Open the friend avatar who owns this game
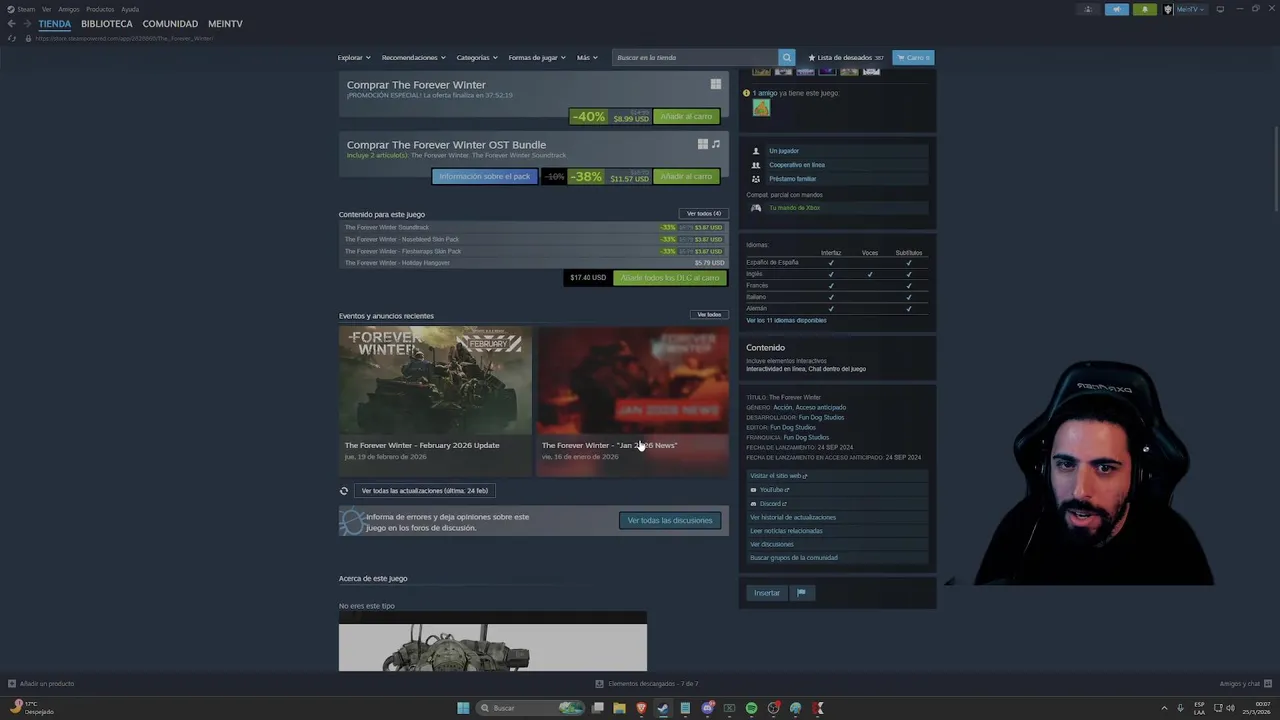The height and width of the screenshot is (720, 1280). [761, 108]
